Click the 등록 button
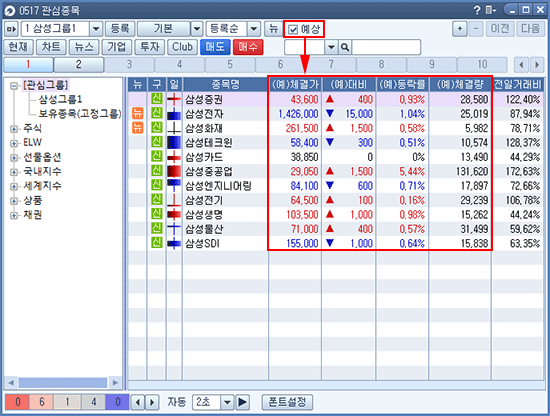The width and height of the screenshot is (550, 416). coord(120,29)
